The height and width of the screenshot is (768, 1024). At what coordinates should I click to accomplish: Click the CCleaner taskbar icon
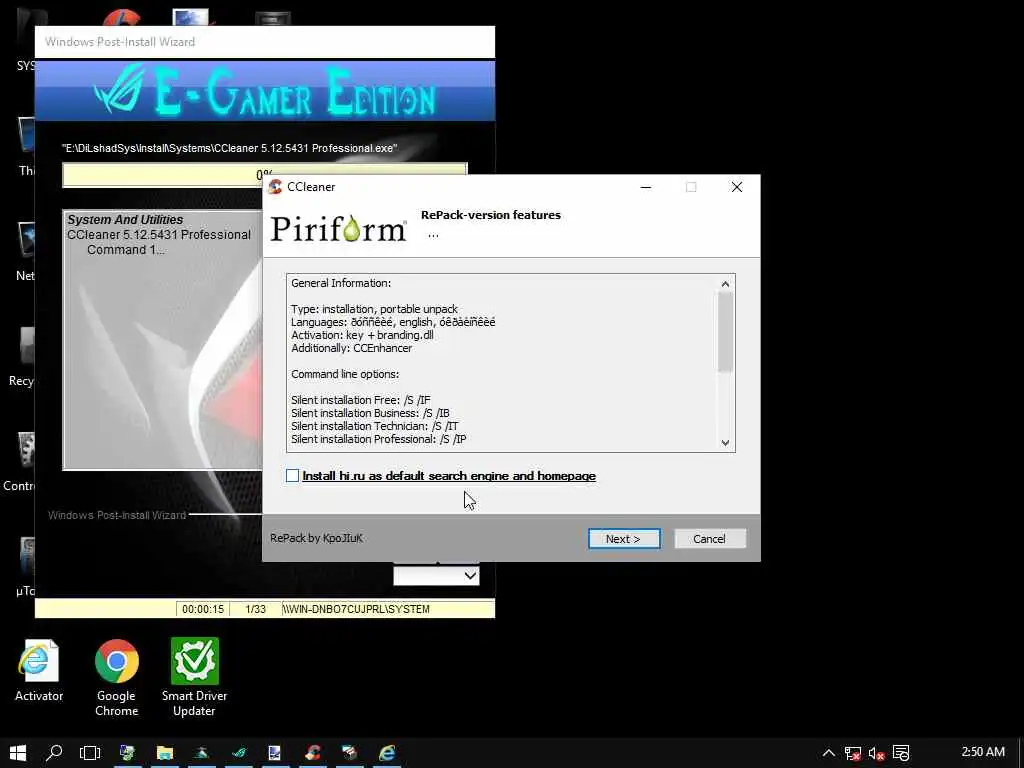[313, 753]
